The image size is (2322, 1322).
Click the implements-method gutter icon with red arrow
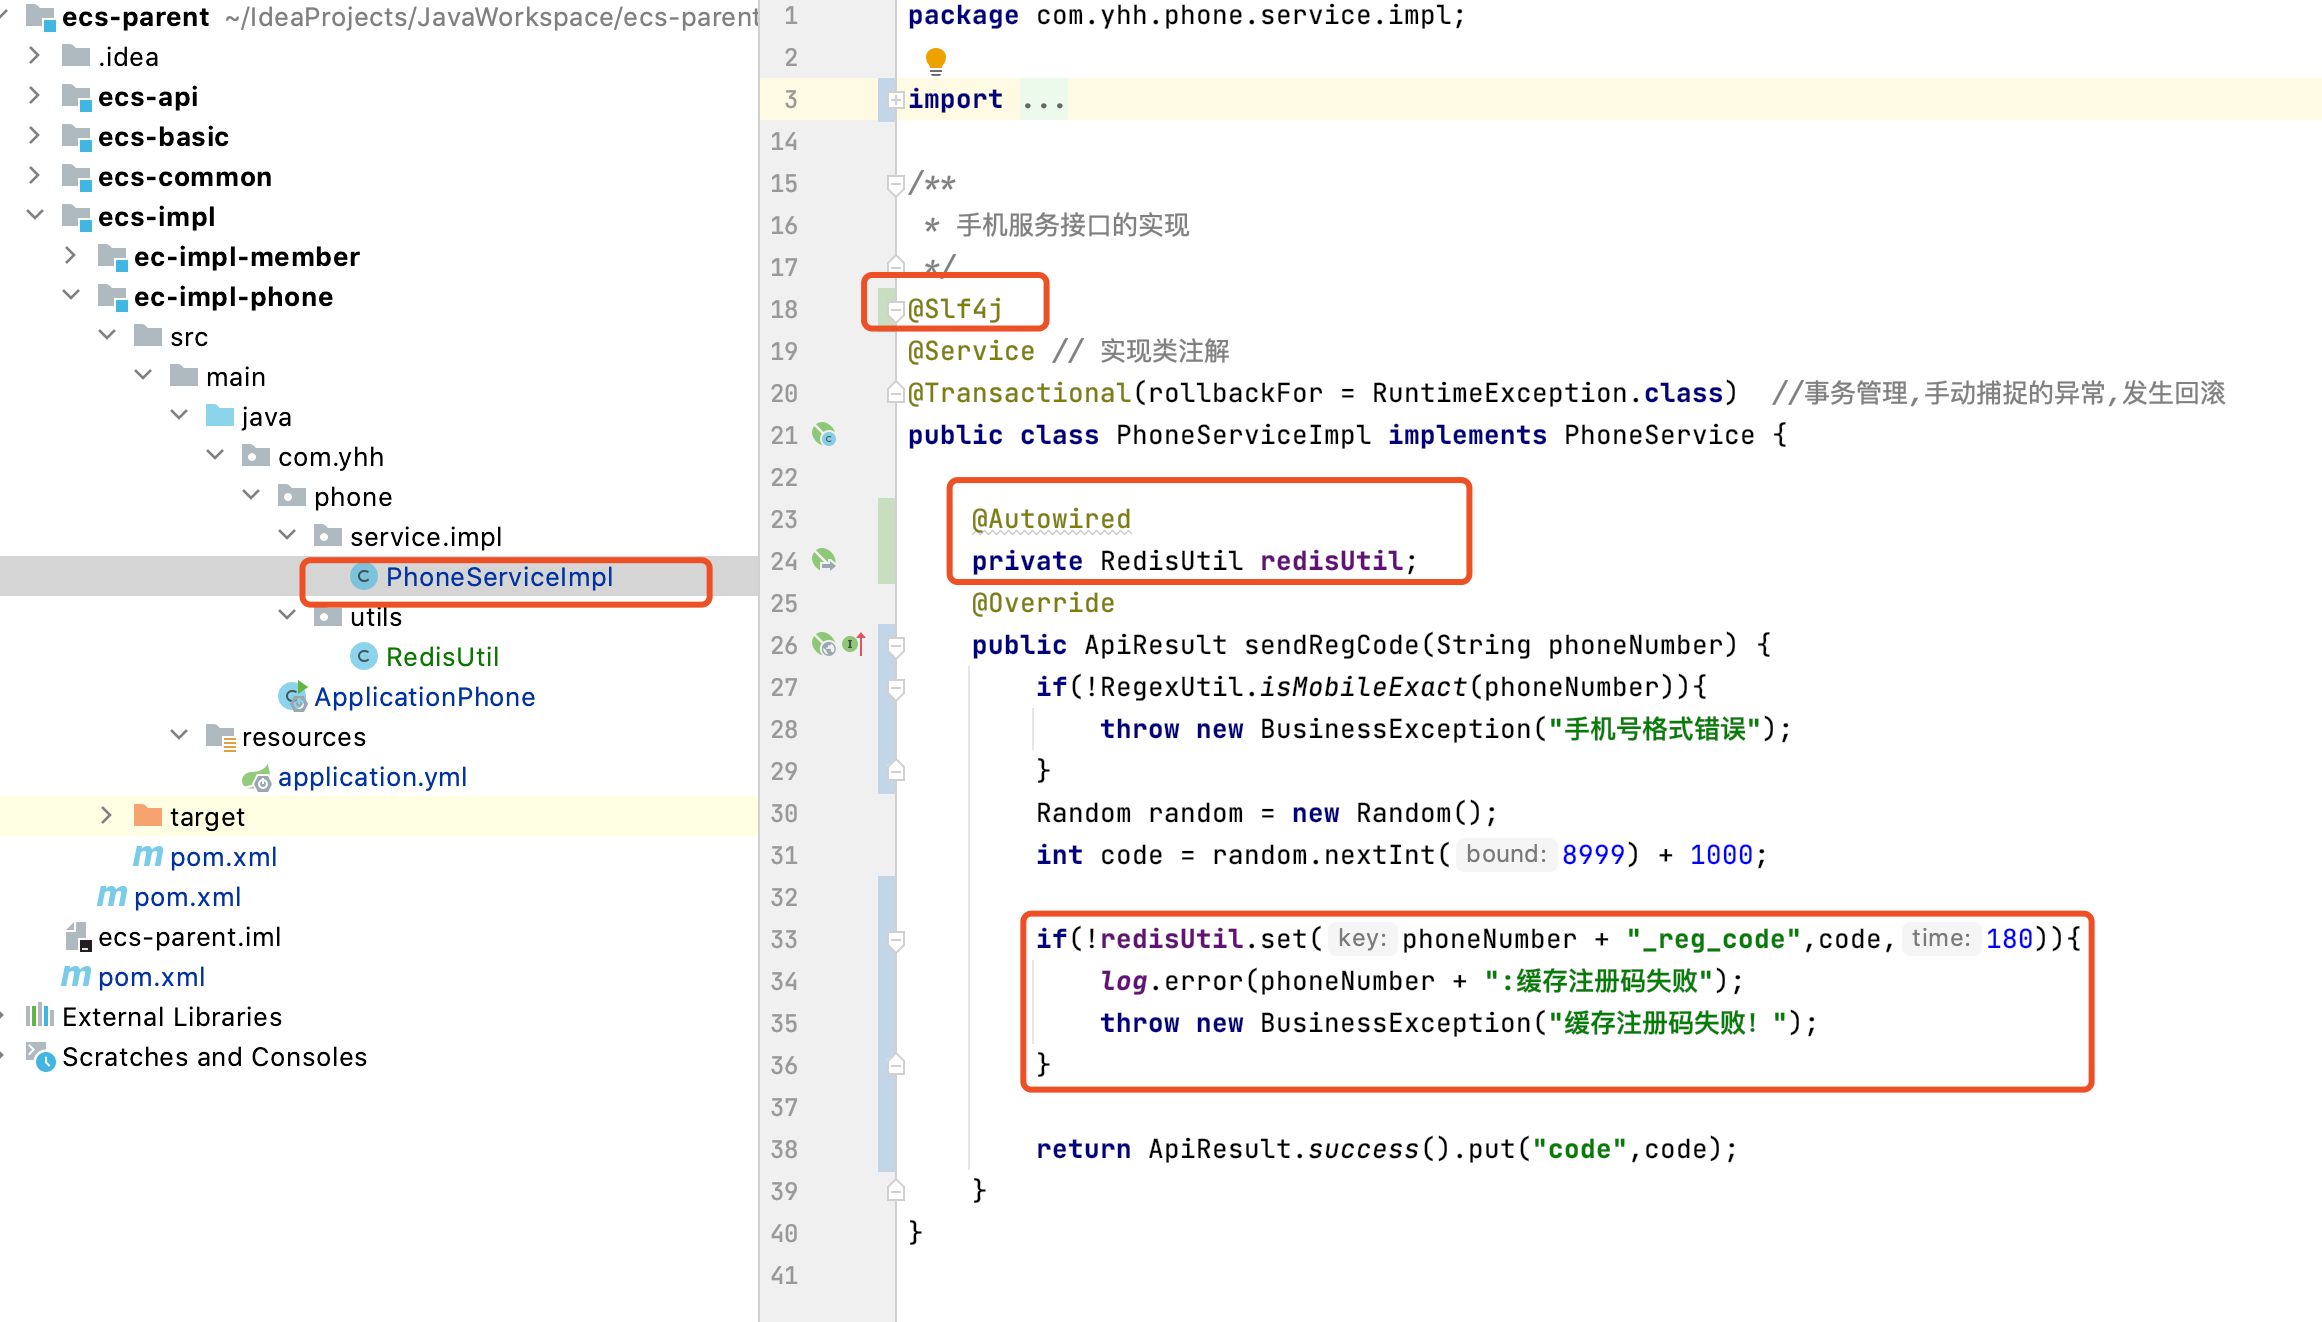(x=854, y=644)
